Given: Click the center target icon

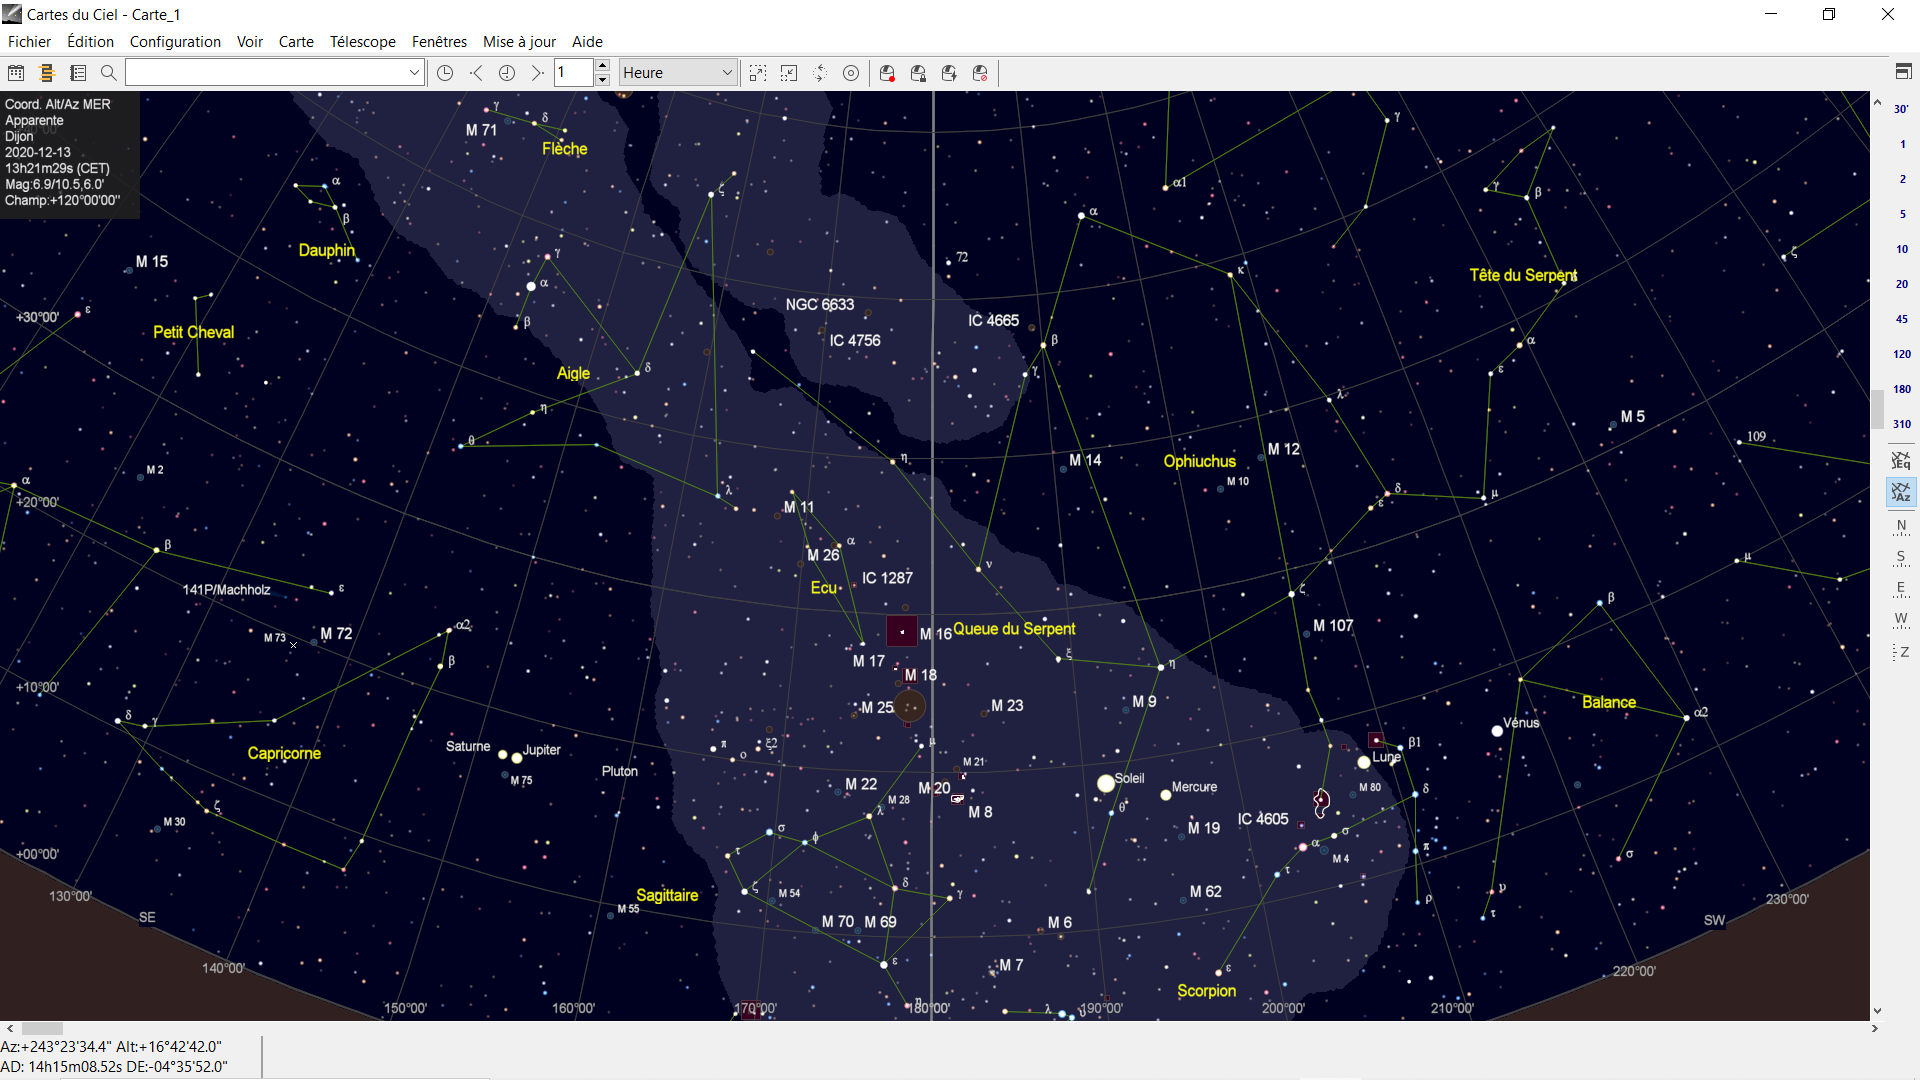Looking at the screenshot, I should [851, 73].
